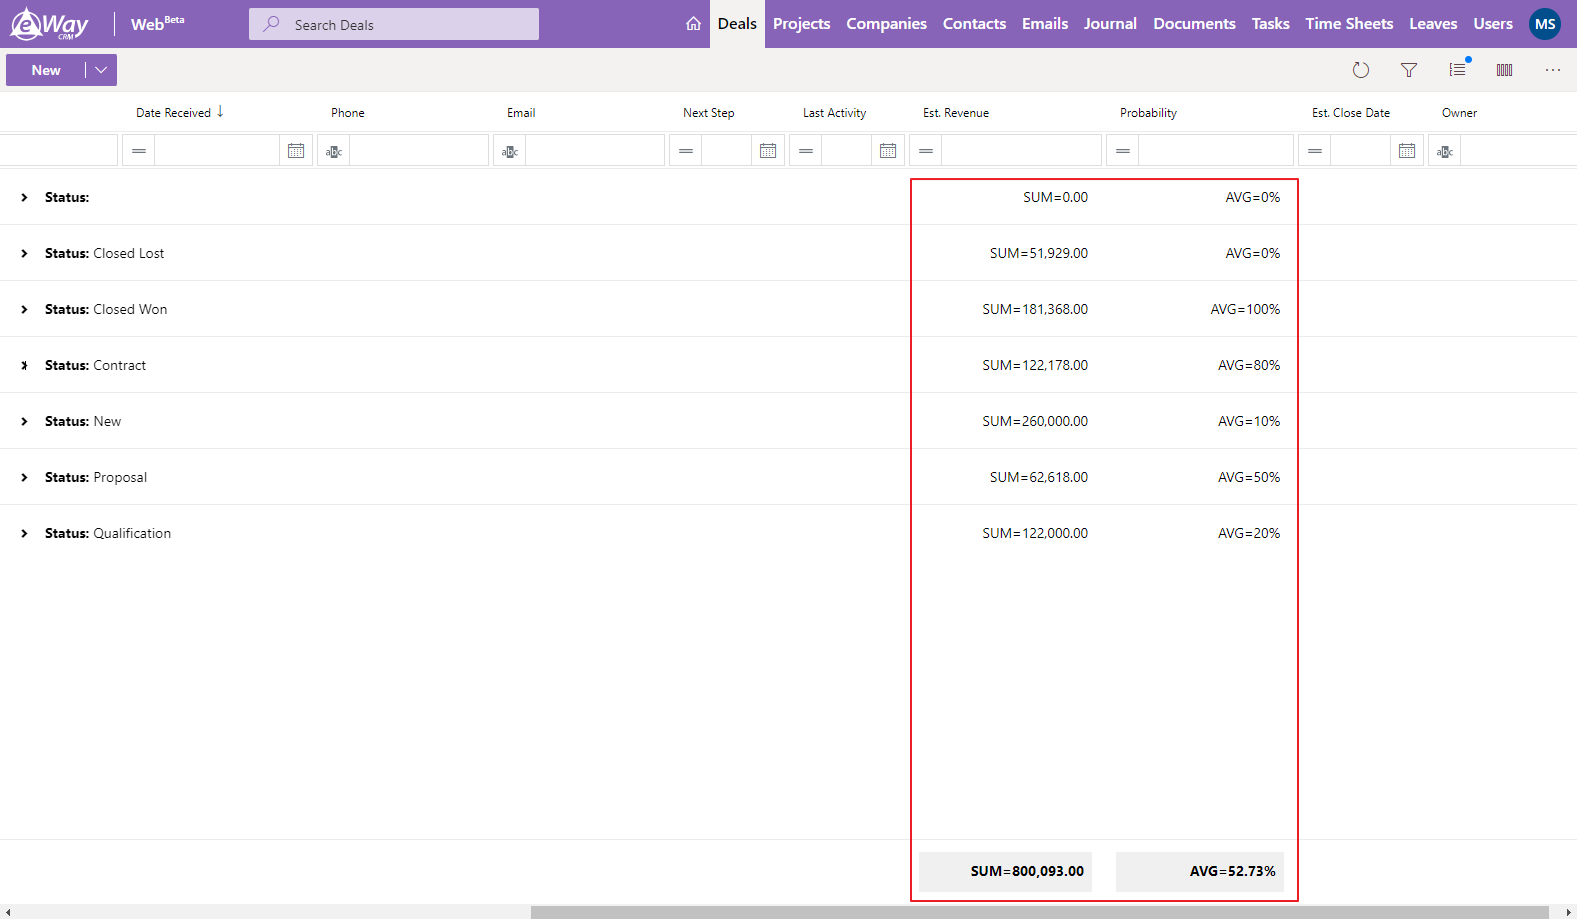Sort by the Next Step column header
The image size is (1577, 919).
(x=709, y=113)
